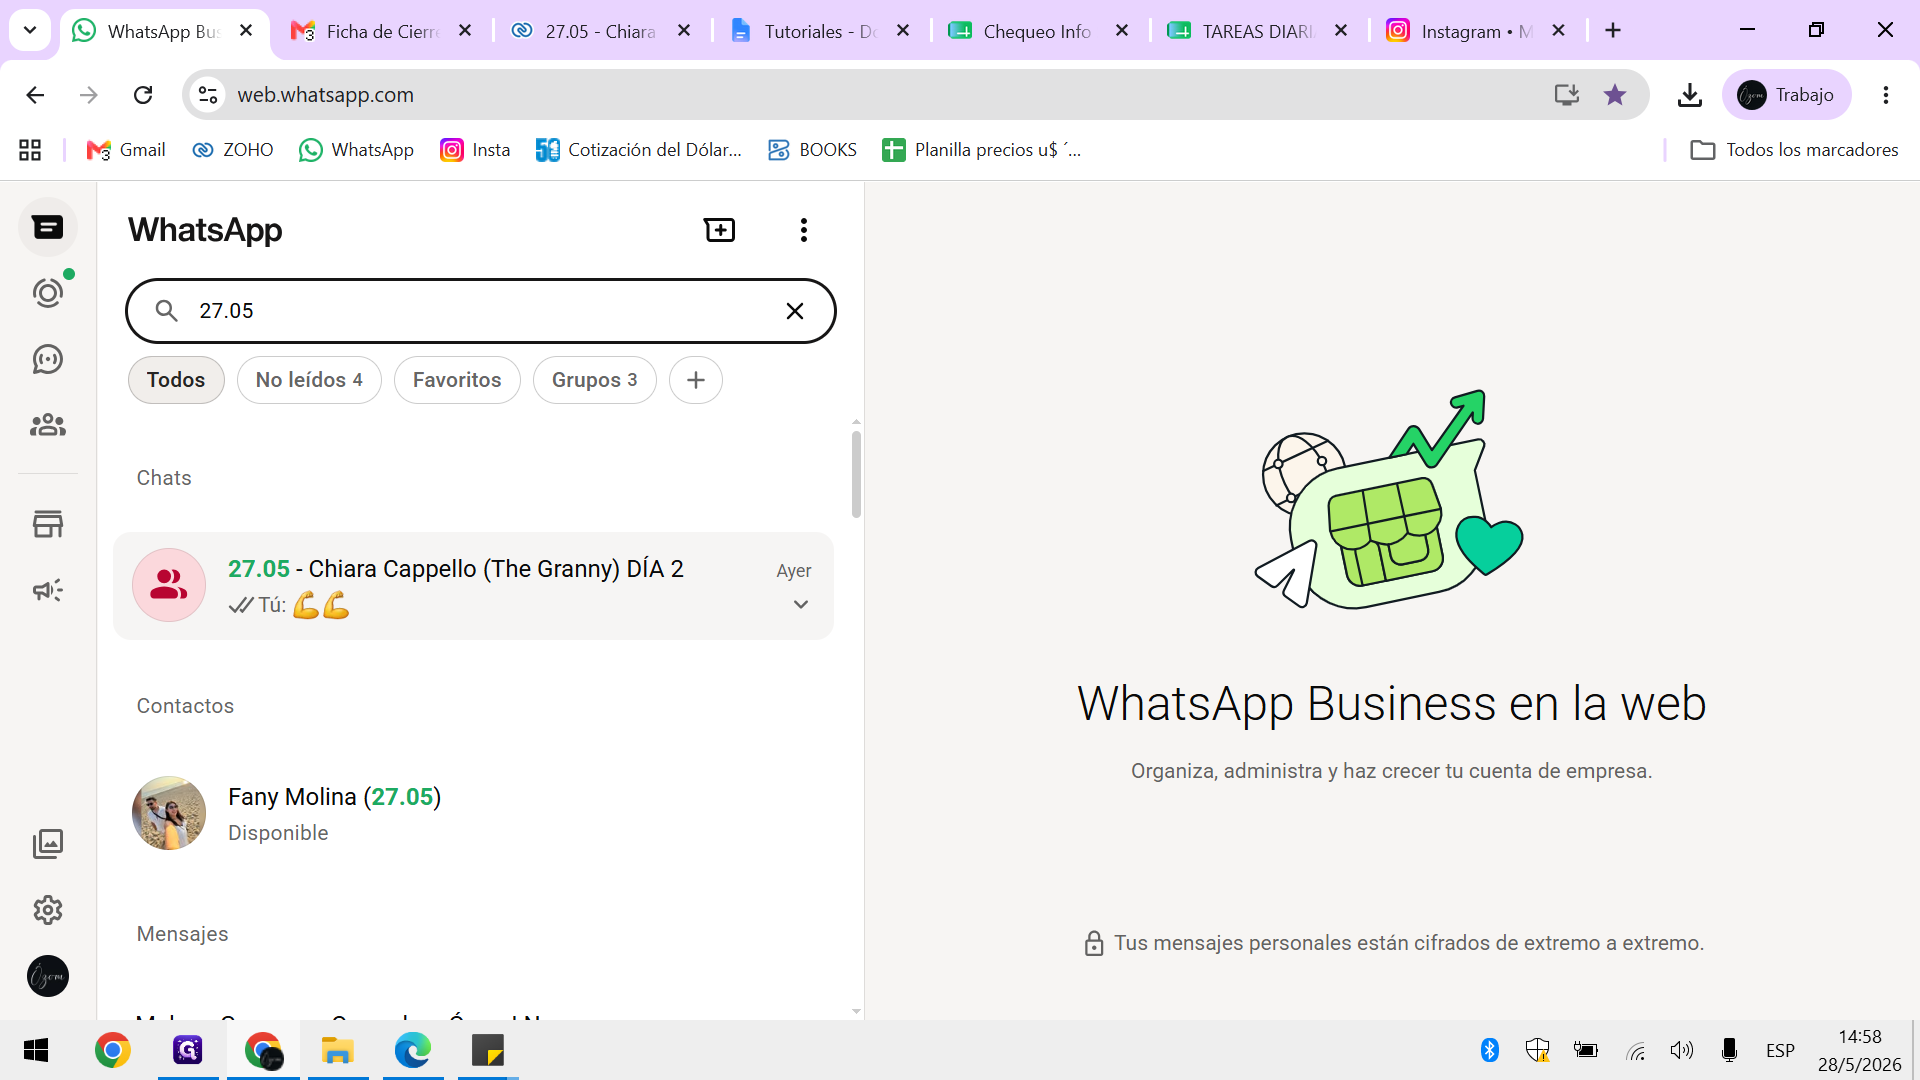Open the WhatsApp three-dot menu
Image resolution: width=1920 pixels, height=1080 pixels.
(x=804, y=230)
